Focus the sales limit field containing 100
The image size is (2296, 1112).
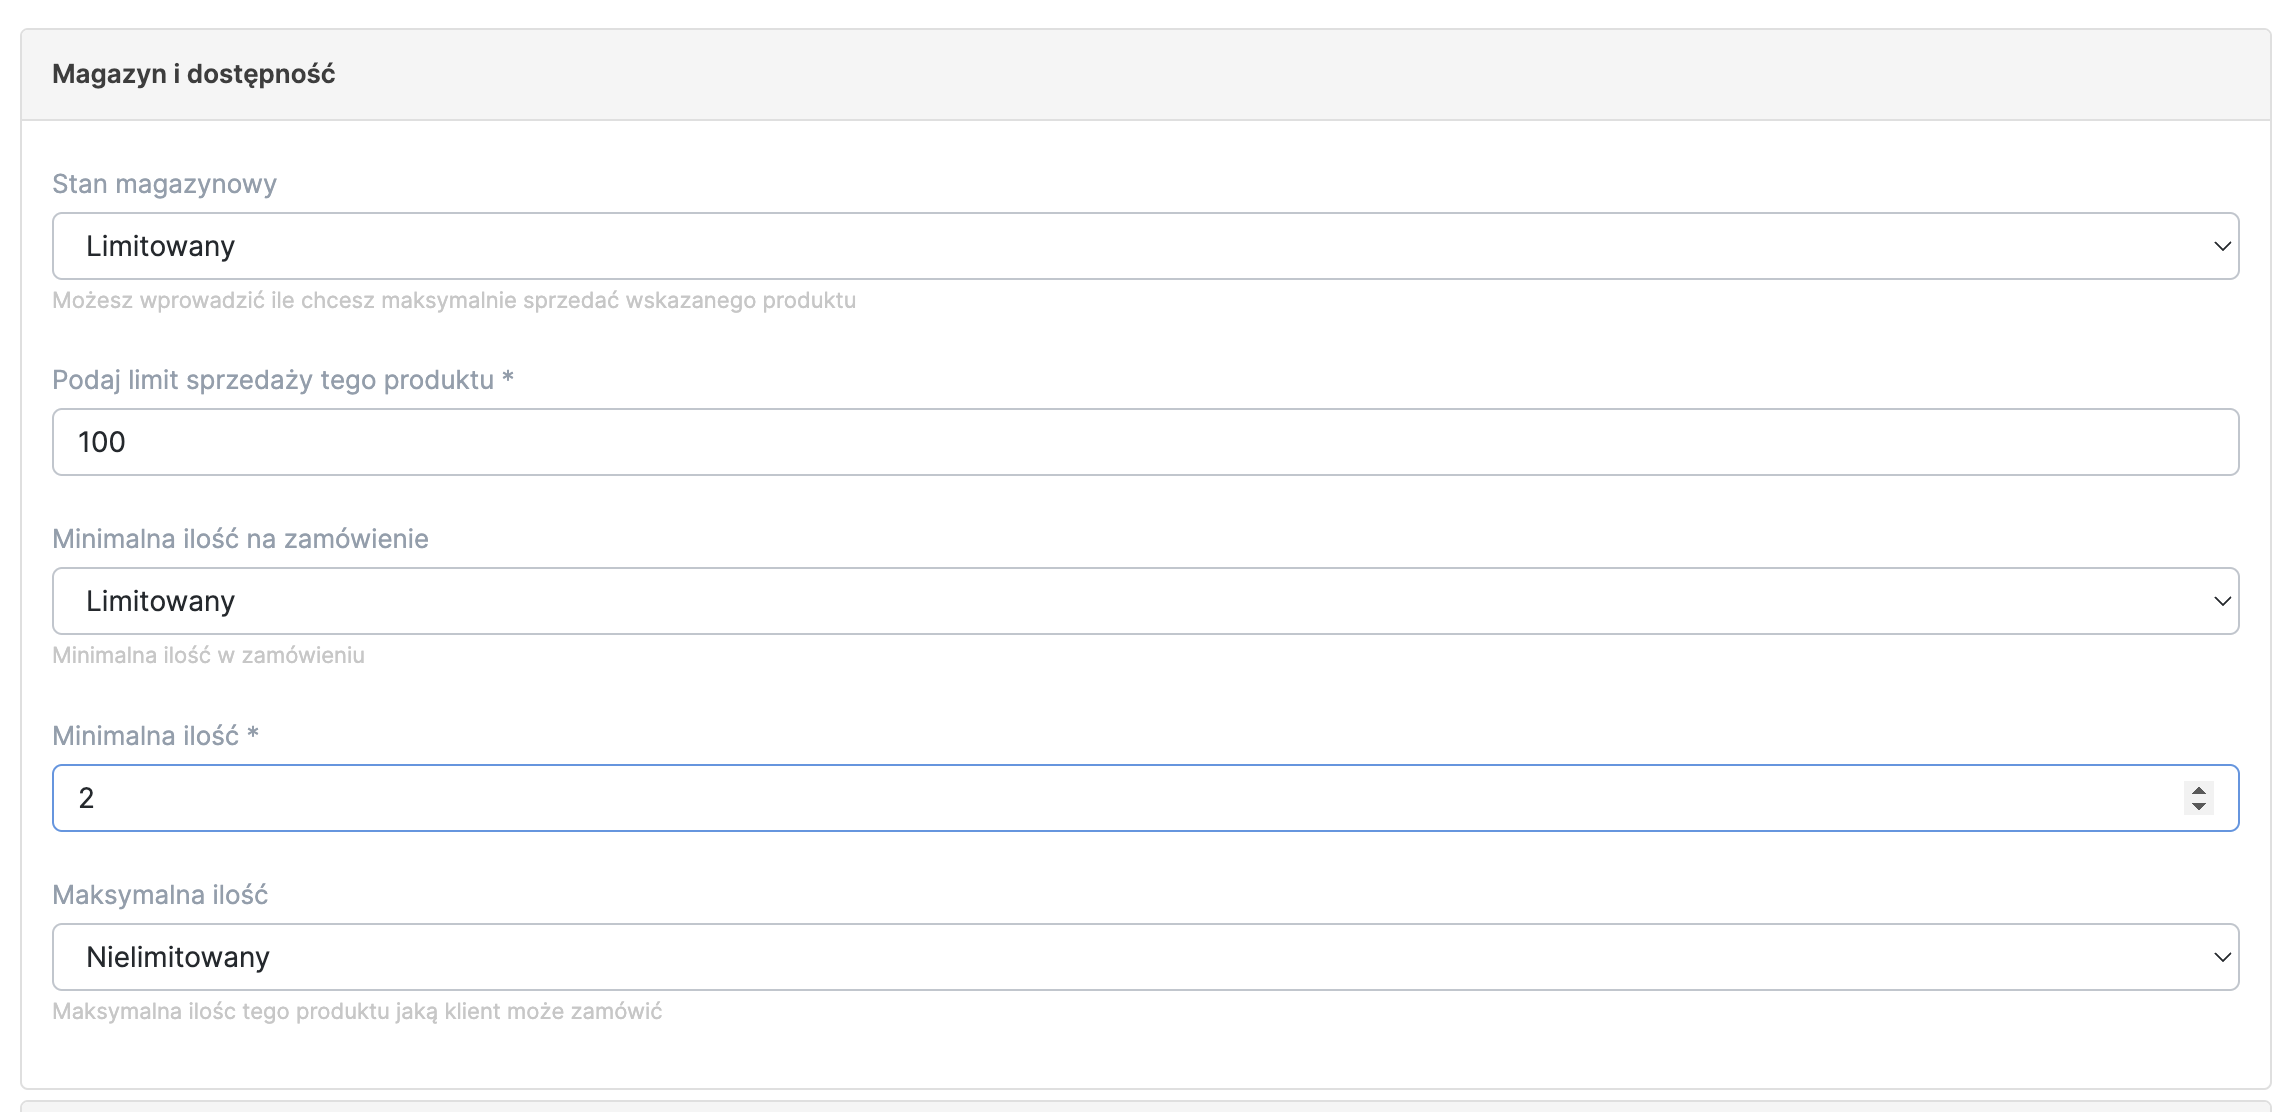1144,442
